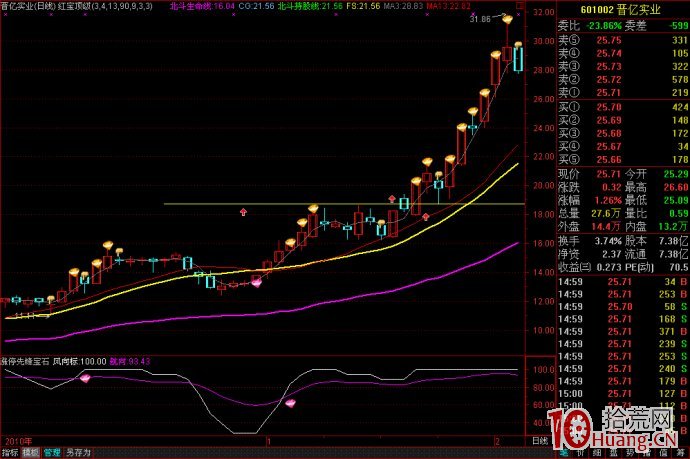
Task: Click the CG:21.56 indicator label
Action: [x=256, y=6]
